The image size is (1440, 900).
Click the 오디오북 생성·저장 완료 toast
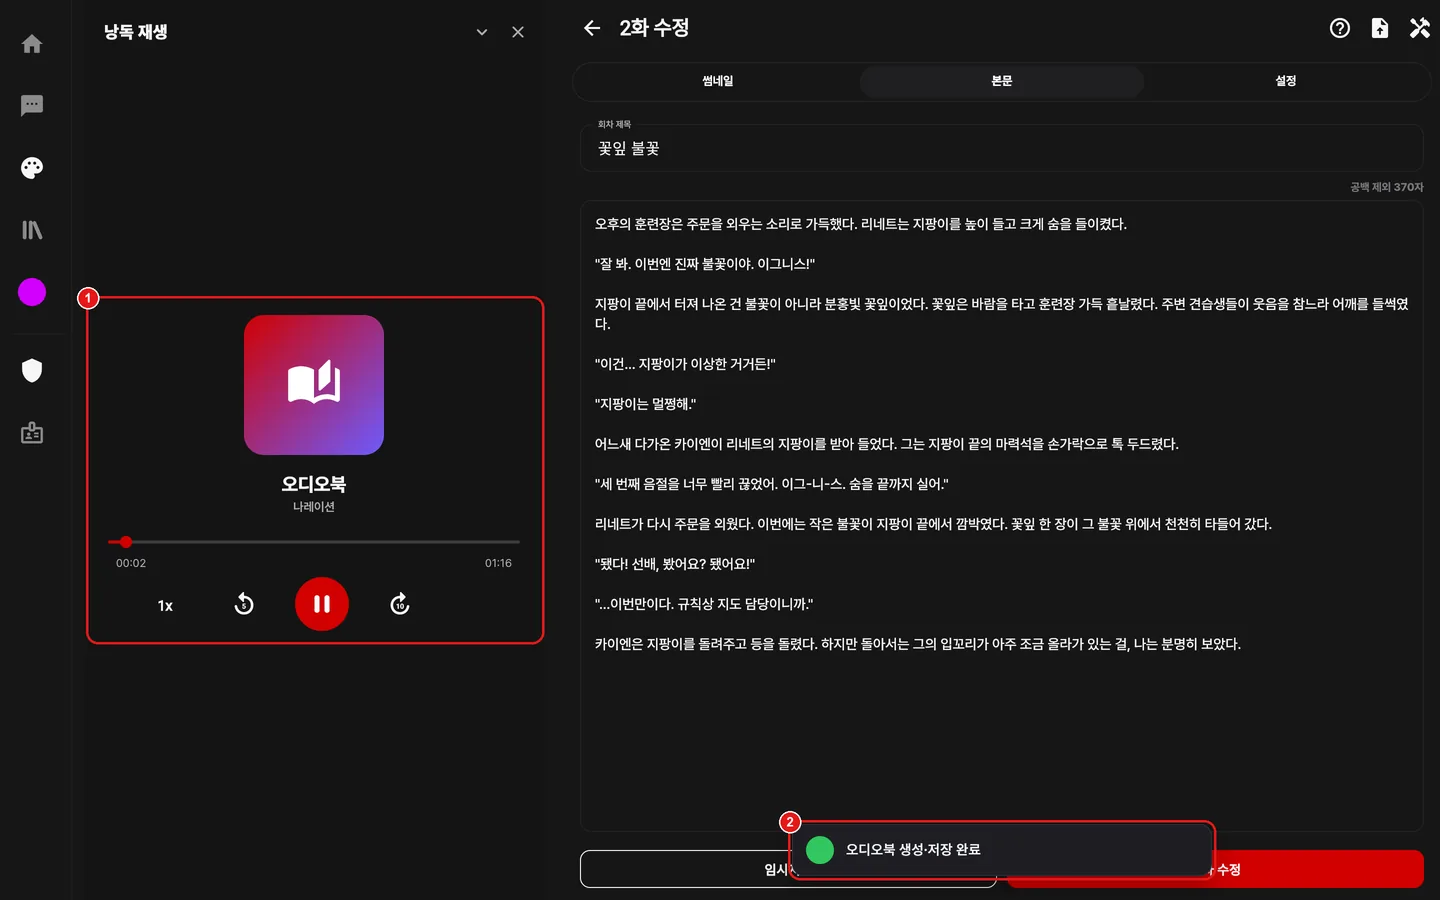tap(1002, 850)
